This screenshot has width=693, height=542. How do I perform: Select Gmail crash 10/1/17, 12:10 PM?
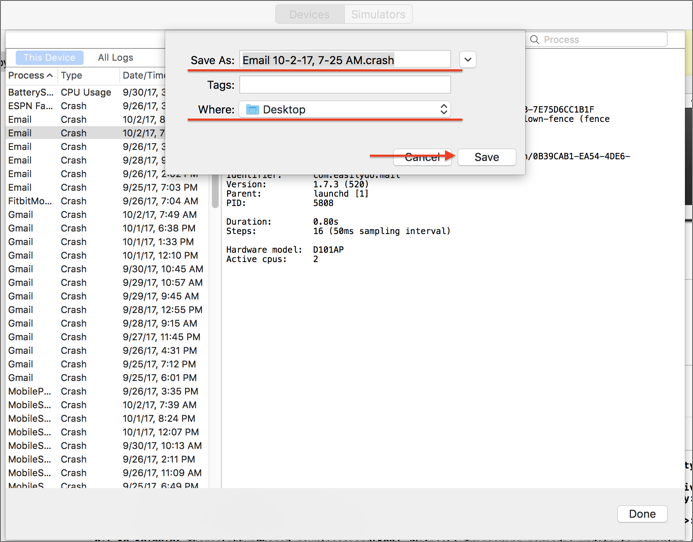[x=107, y=256]
